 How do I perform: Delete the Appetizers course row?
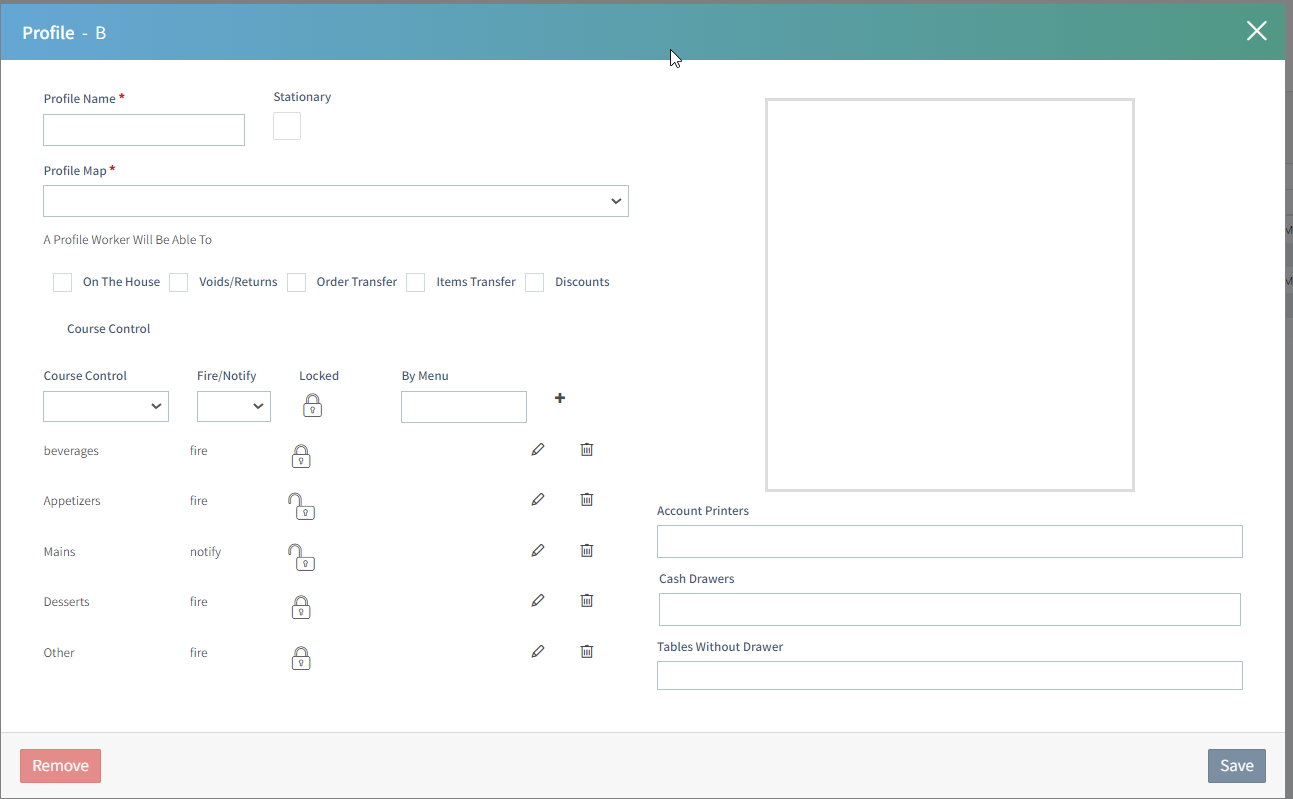587,499
